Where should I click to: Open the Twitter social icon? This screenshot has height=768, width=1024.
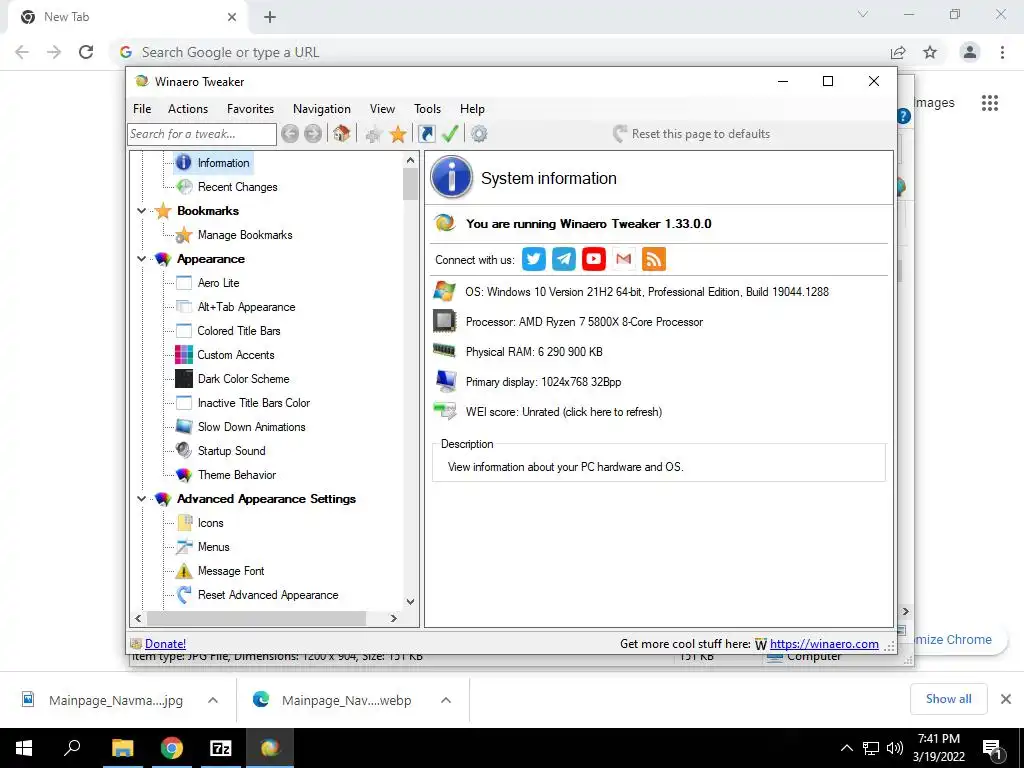(x=534, y=259)
